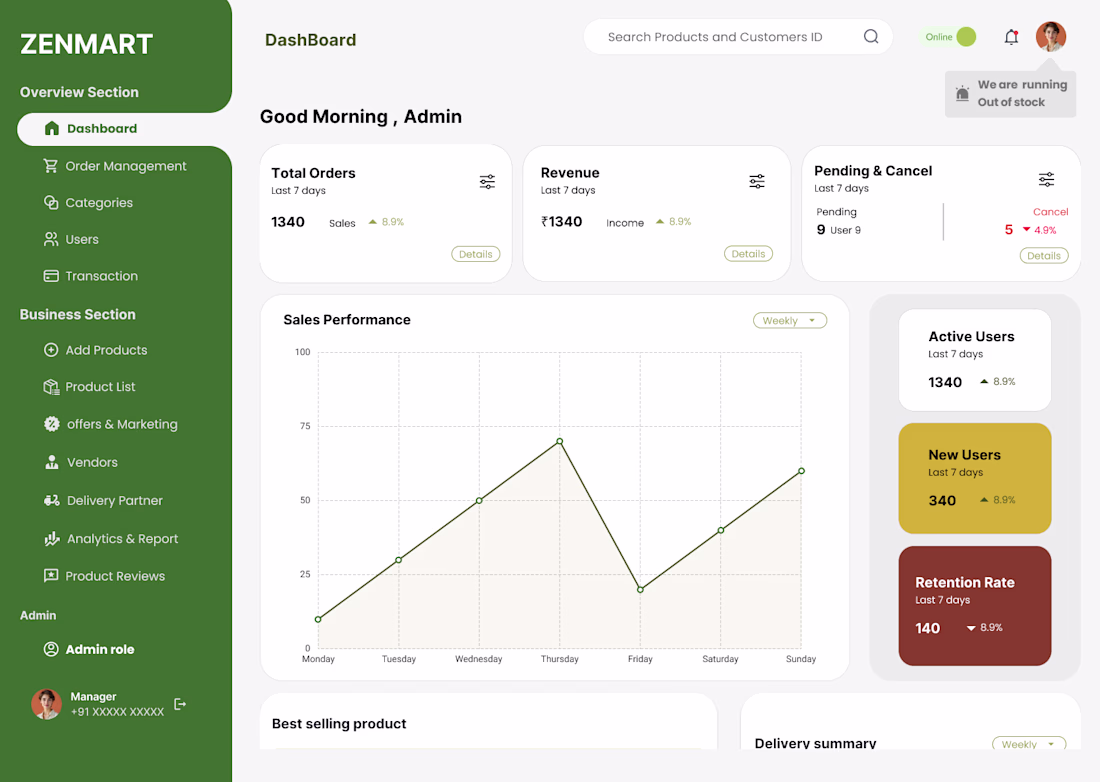Open filter settings on Total Orders card
The image size is (1100, 782).
click(487, 182)
